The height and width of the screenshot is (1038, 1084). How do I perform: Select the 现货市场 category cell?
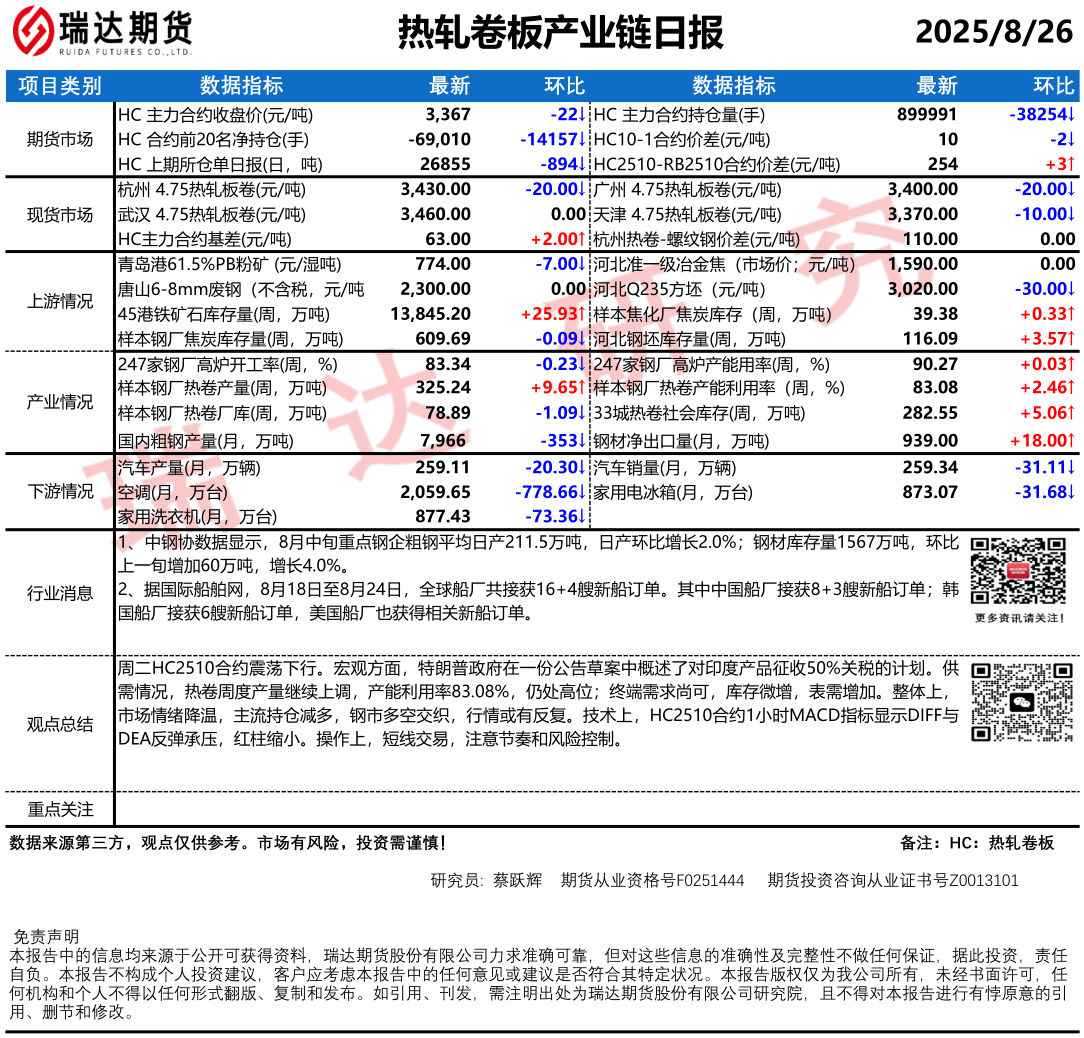pyautogui.click(x=59, y=214)
